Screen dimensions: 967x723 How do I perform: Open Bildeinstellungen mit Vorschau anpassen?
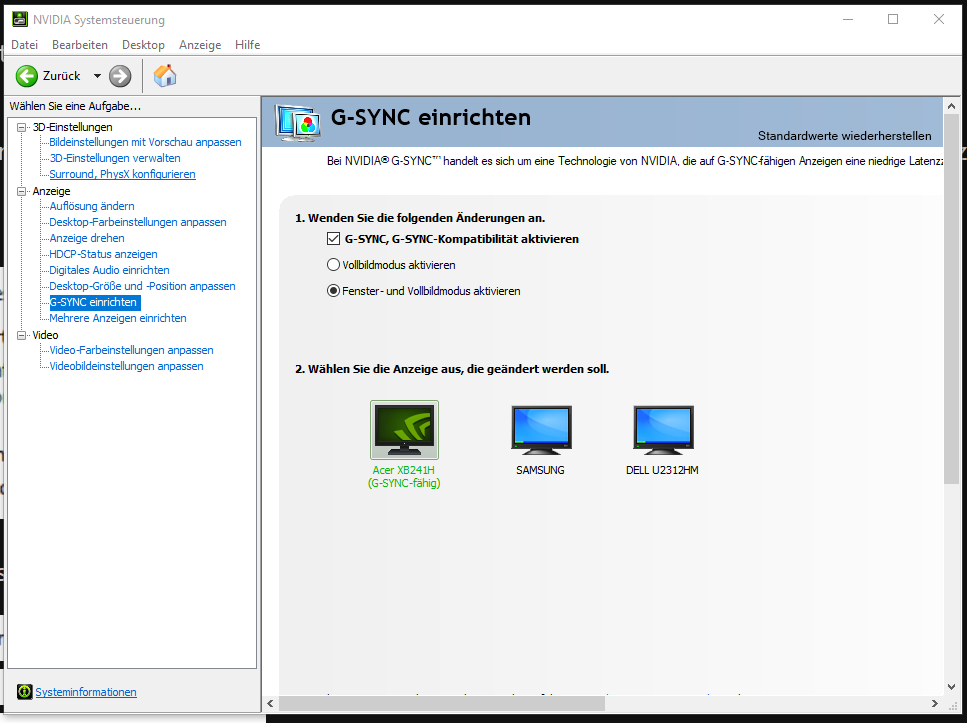click(146, 142)
